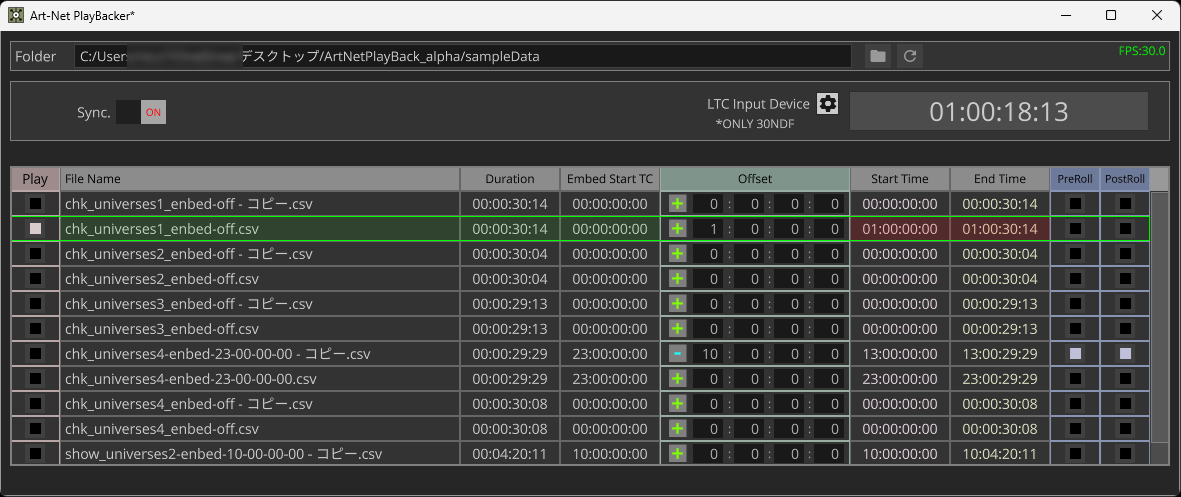1181x497 pixels.
Task: Open the folder browse icon
Action: (x=877, y=56)
